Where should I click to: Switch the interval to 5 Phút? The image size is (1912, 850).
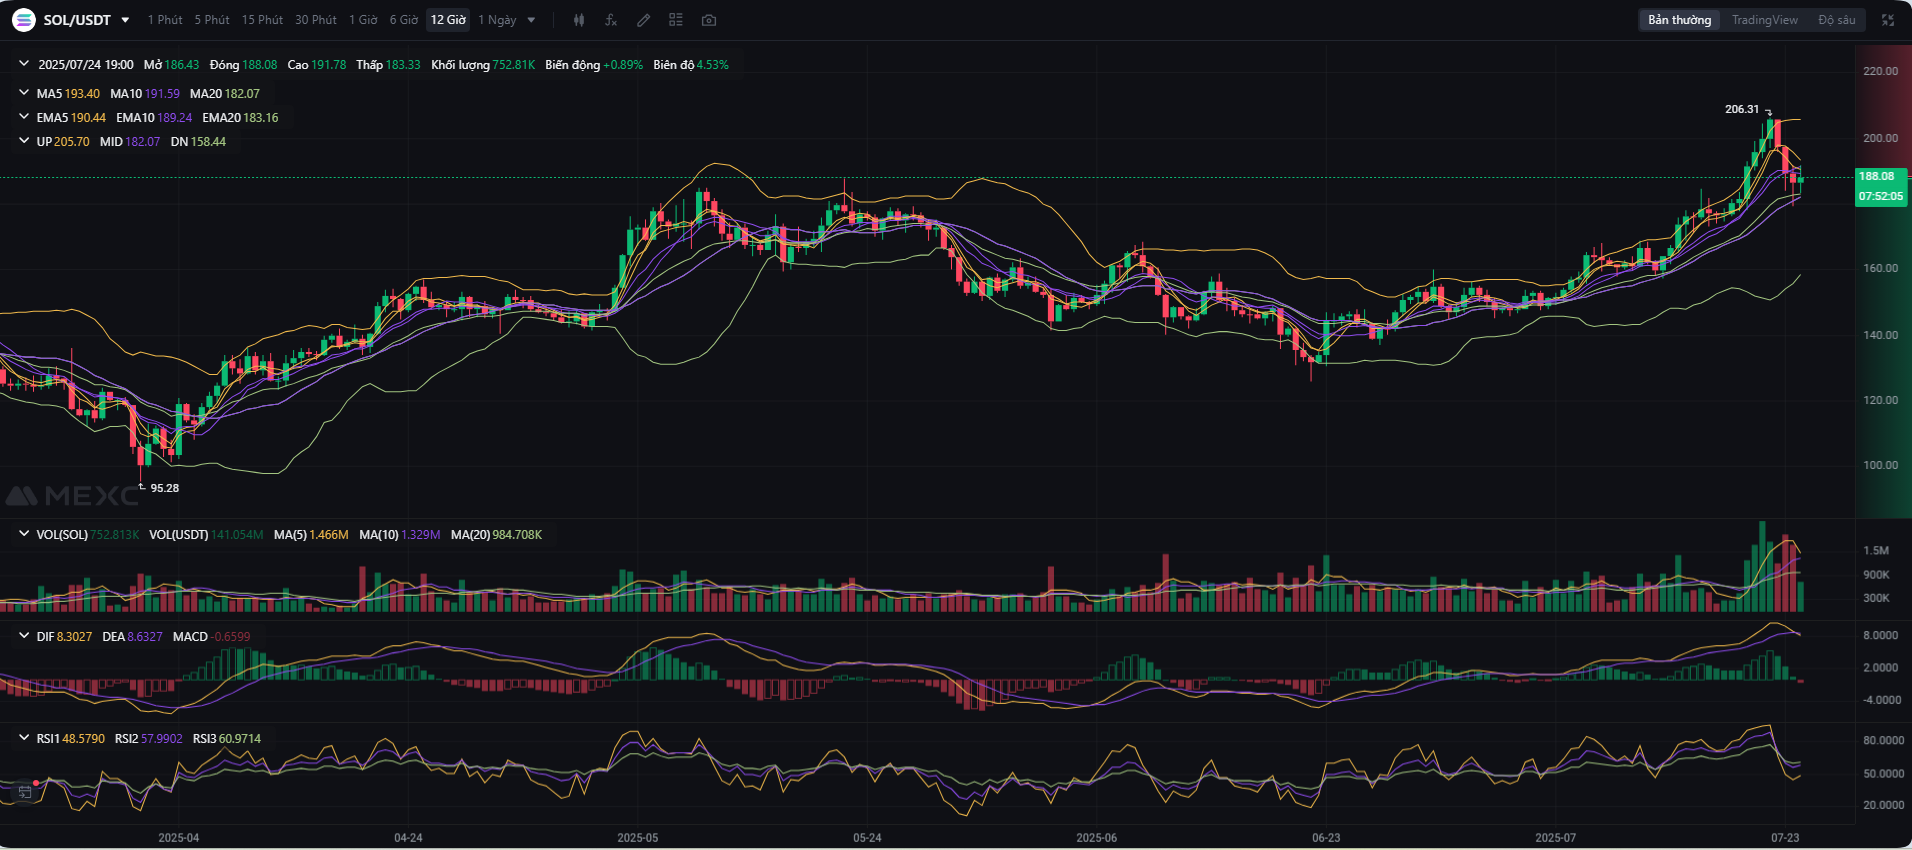pos(212,20)
